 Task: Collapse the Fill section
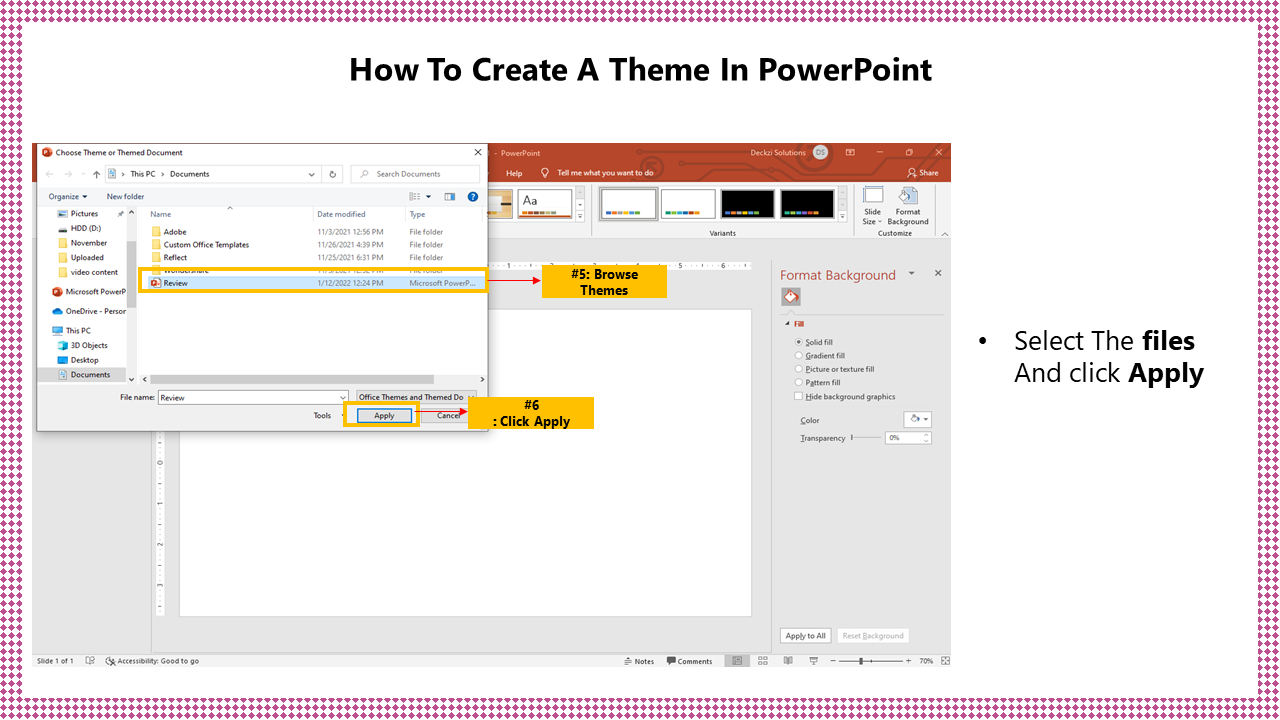pos(787,324)
